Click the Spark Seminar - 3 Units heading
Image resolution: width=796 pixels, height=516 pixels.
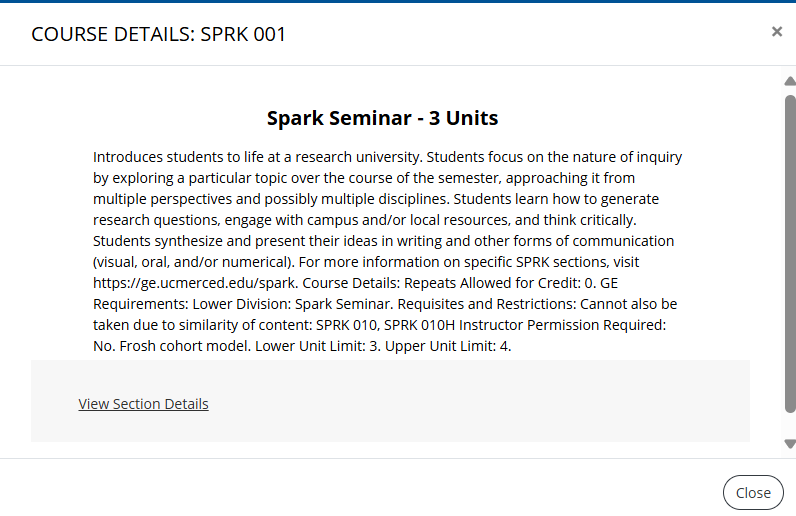pos(382,118)
